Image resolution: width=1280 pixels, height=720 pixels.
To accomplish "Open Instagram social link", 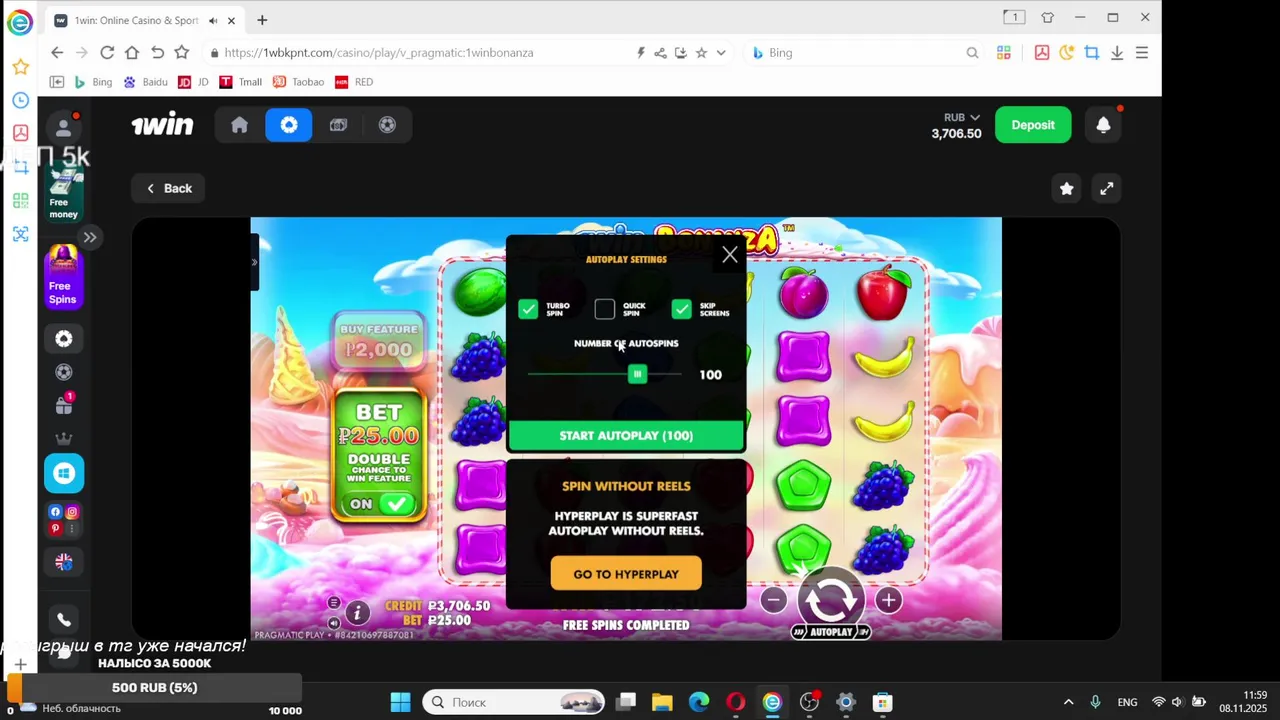I will (72, 512).
